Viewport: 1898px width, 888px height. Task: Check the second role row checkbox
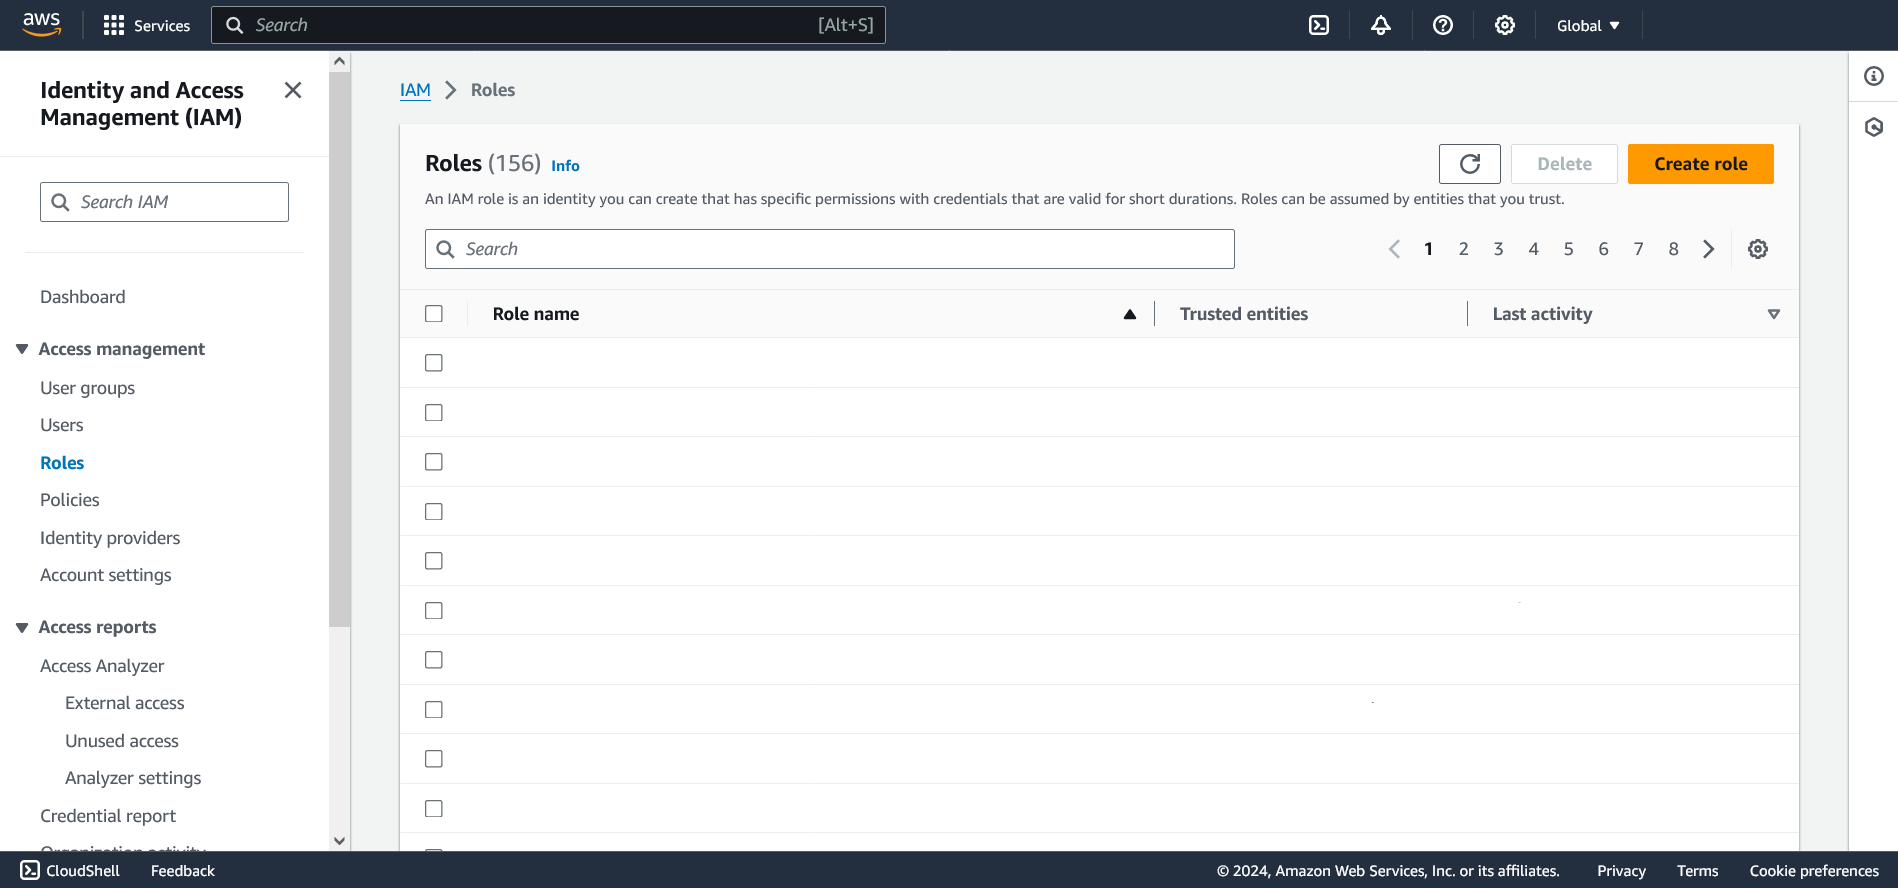[x=434, y=413]
